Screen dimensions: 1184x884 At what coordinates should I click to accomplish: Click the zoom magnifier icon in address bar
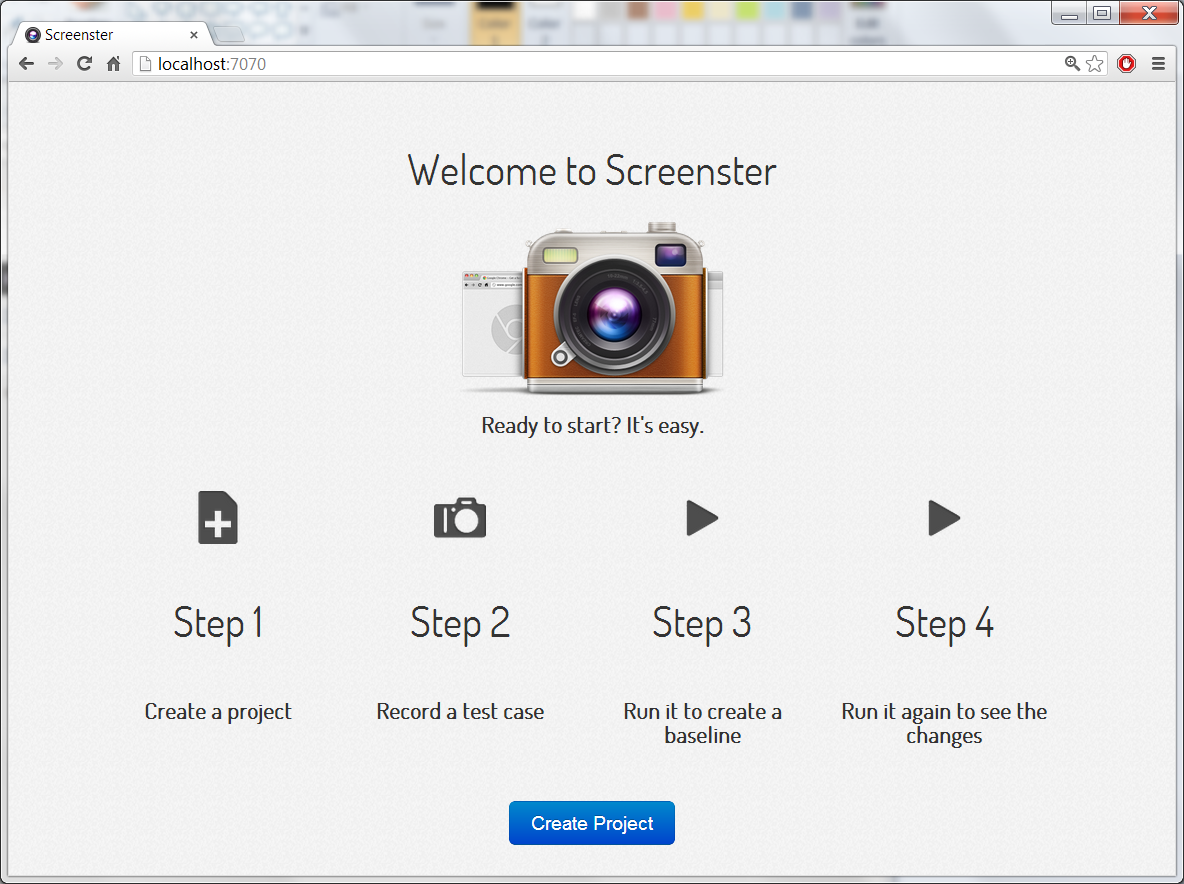1072,64
